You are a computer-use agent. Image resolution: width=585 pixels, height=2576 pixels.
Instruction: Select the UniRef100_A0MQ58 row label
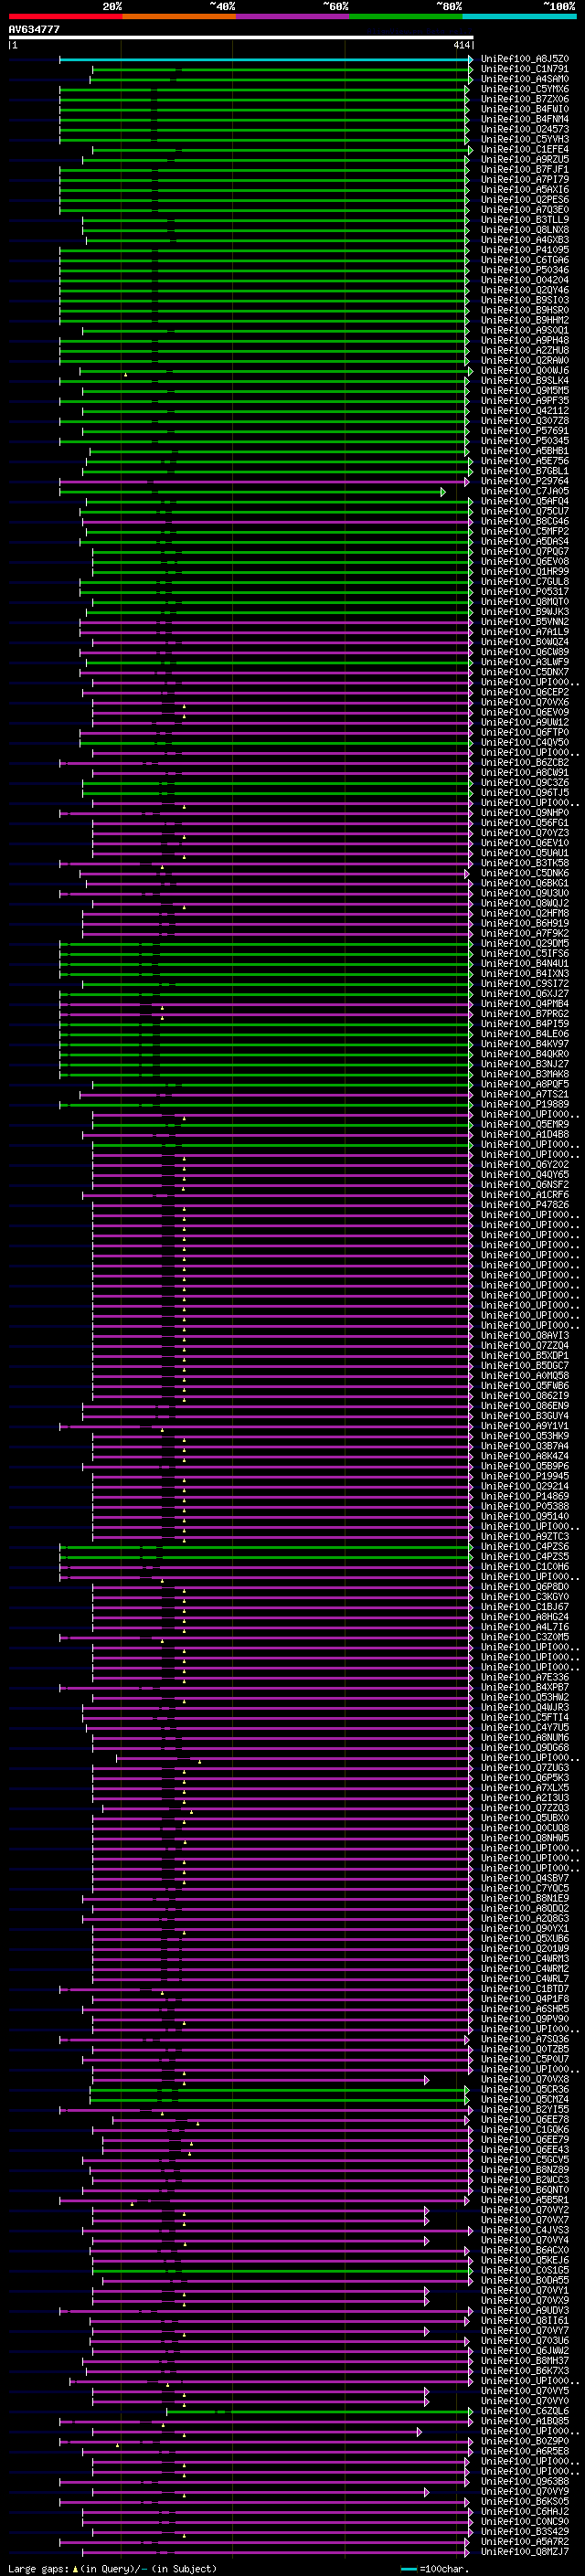(525, 1376)
